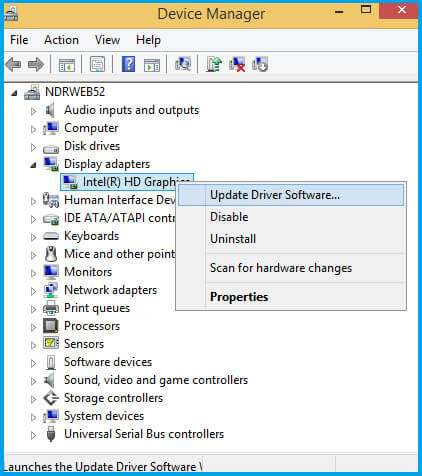Expand the Software devices node arrow
The width and height of the screenshot is (422, 476).
pos(33,363)
